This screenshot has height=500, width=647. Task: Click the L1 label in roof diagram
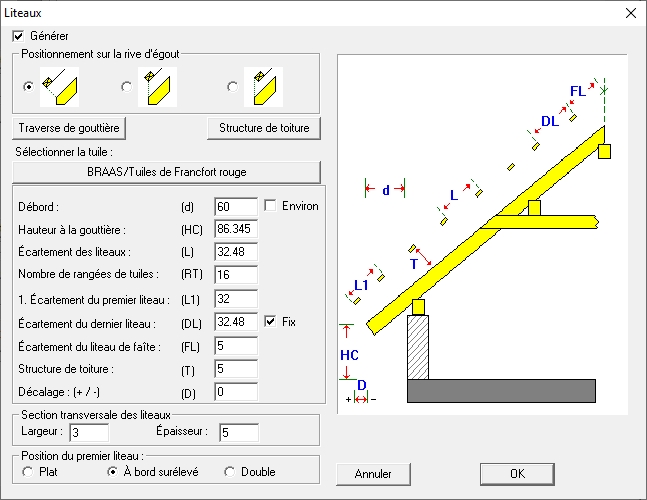[x=361, y=285]
